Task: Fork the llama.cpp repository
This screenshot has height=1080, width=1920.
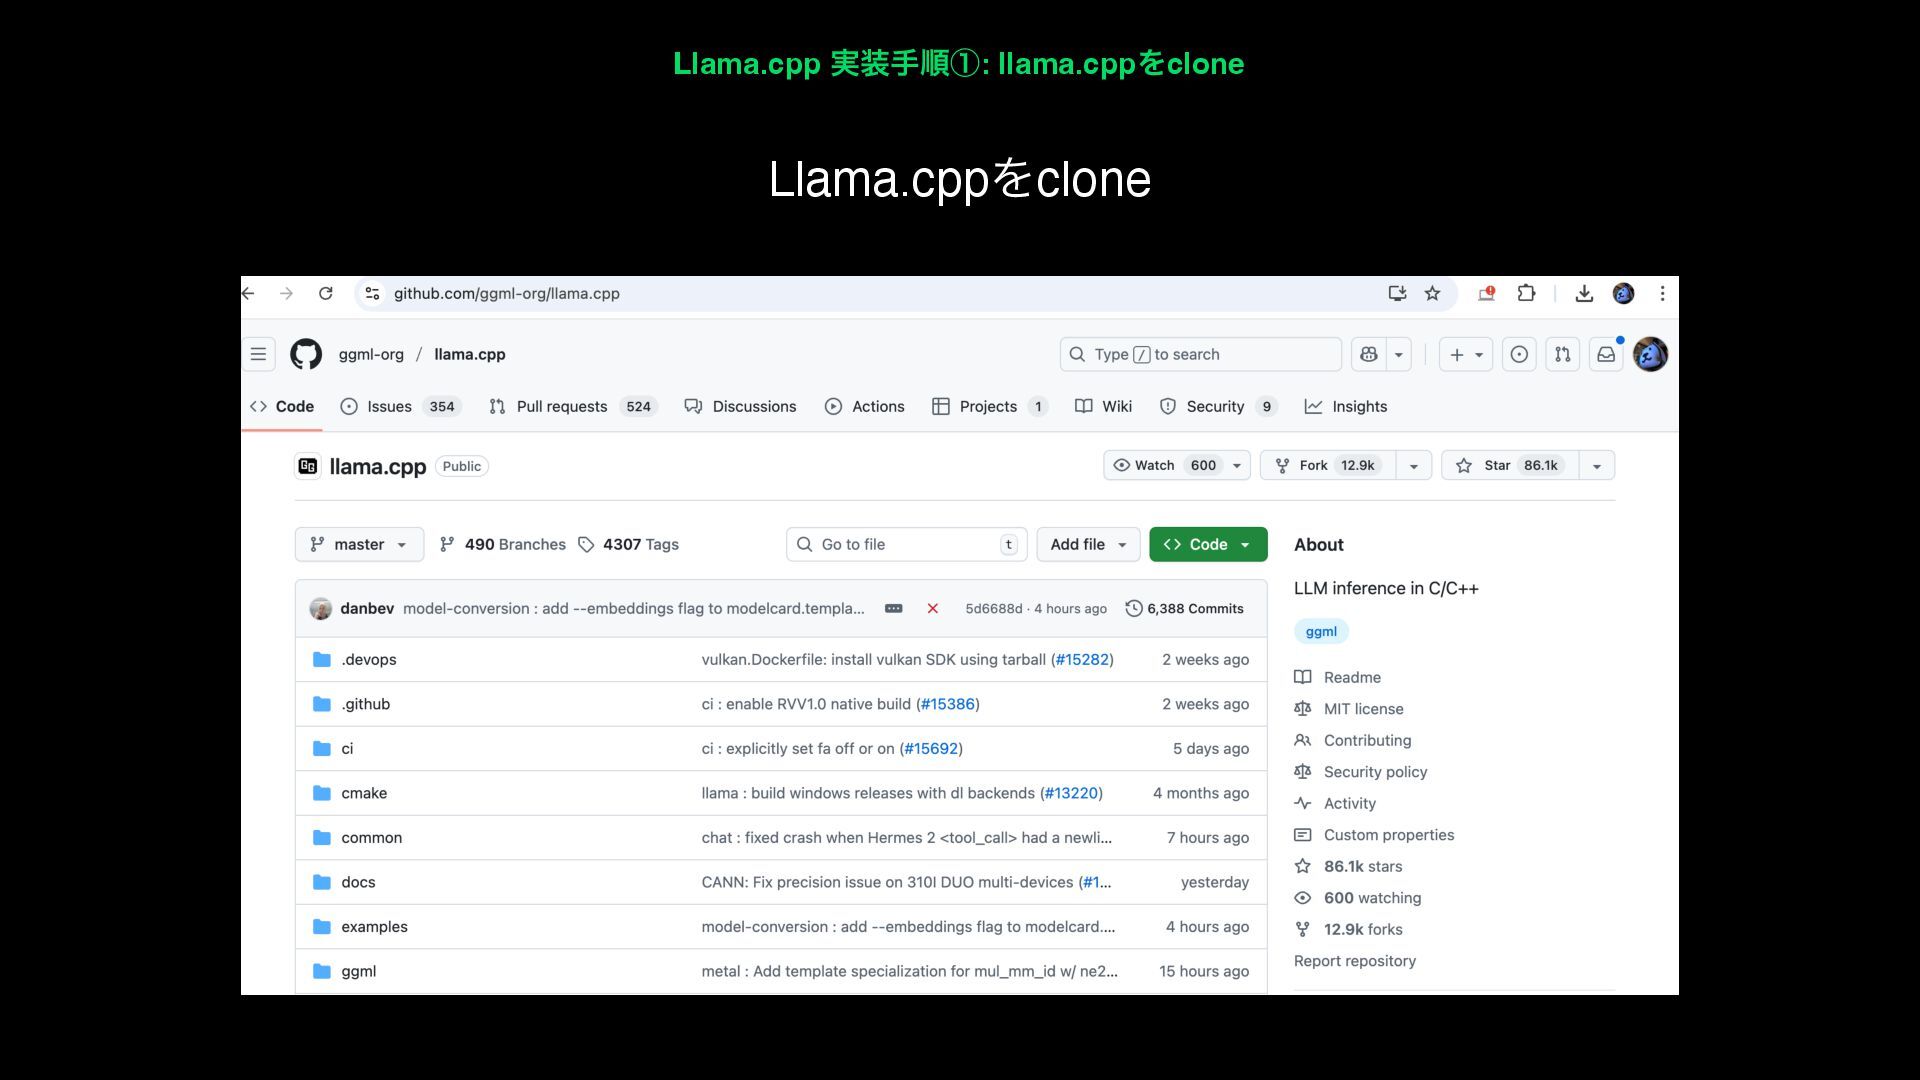Action: pyautogui.click(x=1328, y=465)
